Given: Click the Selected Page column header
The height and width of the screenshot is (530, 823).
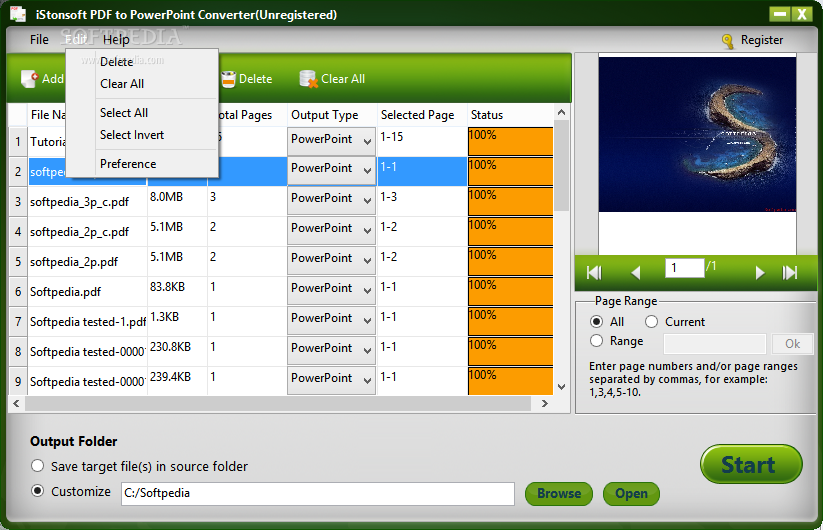Looking at the screenshot, I should pyautogui.click(x=422, y=115).
